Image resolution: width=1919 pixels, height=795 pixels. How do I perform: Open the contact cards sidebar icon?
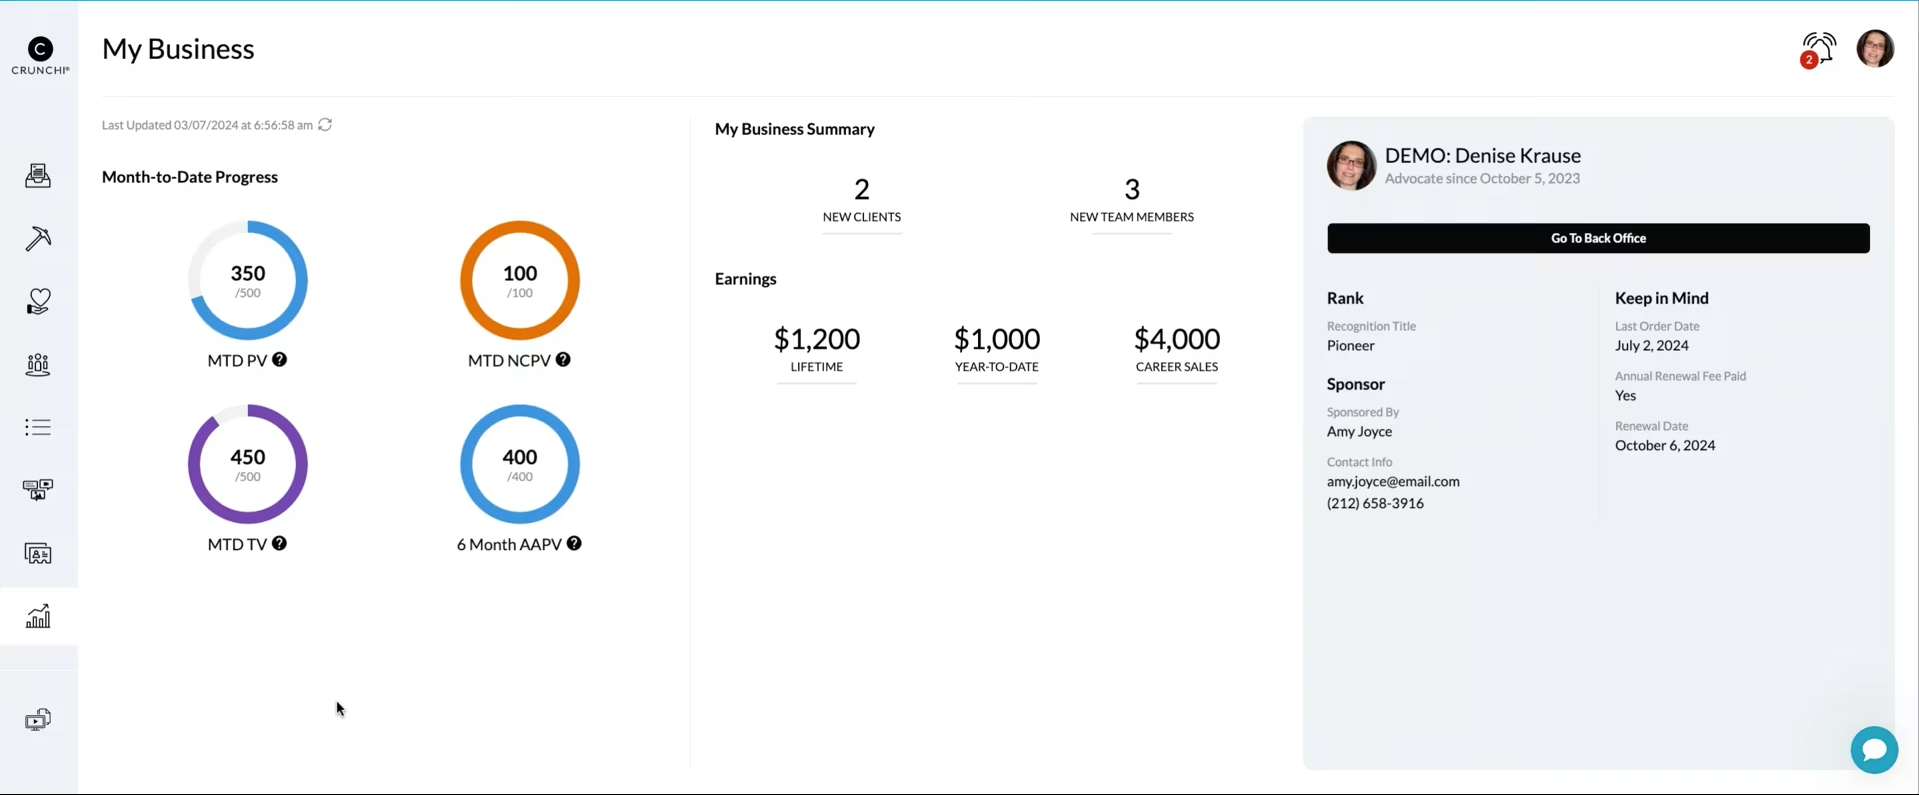(x=38, y=553)
